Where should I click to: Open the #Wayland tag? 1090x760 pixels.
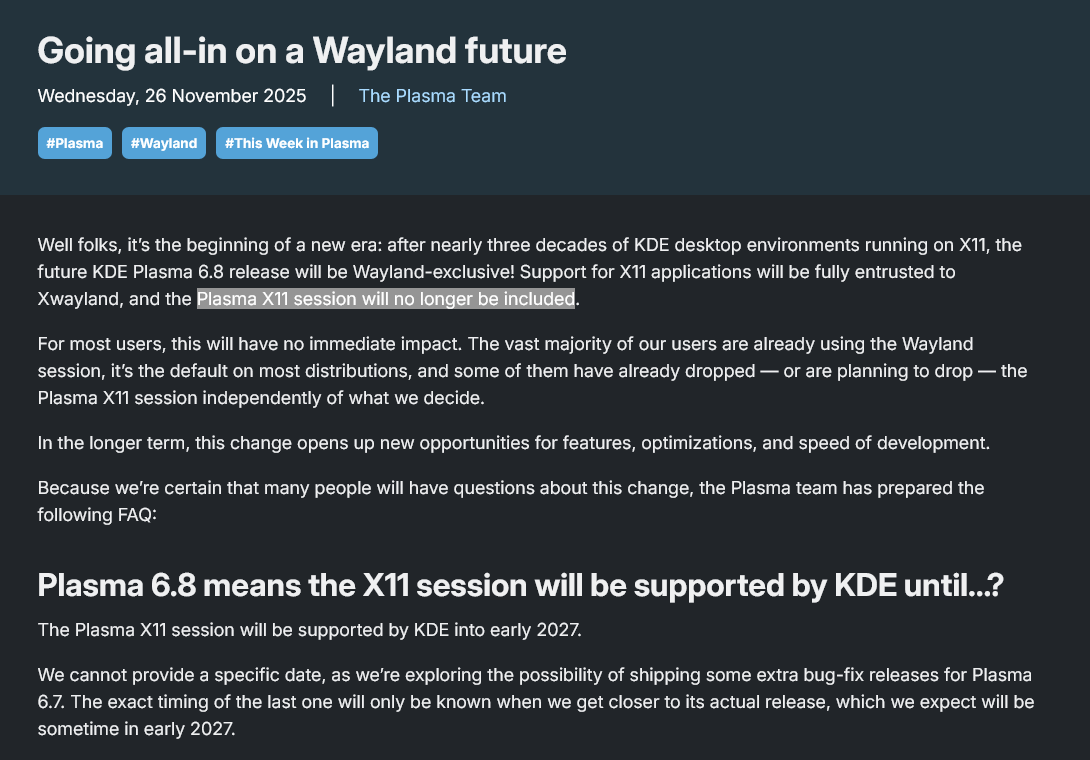click(x=164, y=143)
